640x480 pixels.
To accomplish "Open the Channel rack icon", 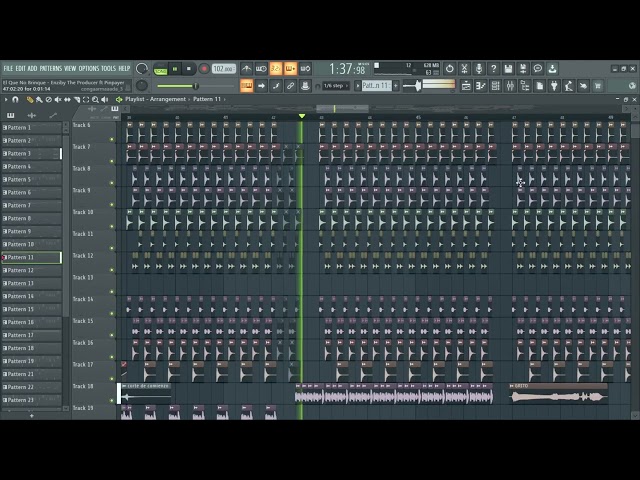I will (496, 86).
